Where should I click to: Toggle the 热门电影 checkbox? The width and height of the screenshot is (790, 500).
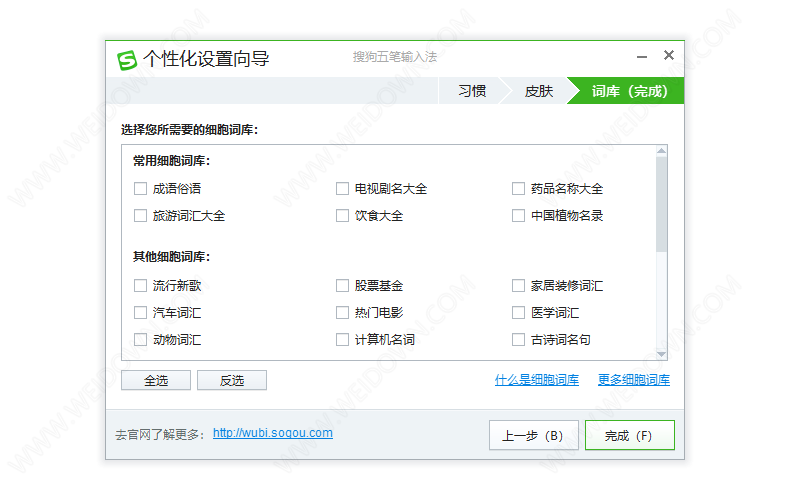(x=342, y=312)
